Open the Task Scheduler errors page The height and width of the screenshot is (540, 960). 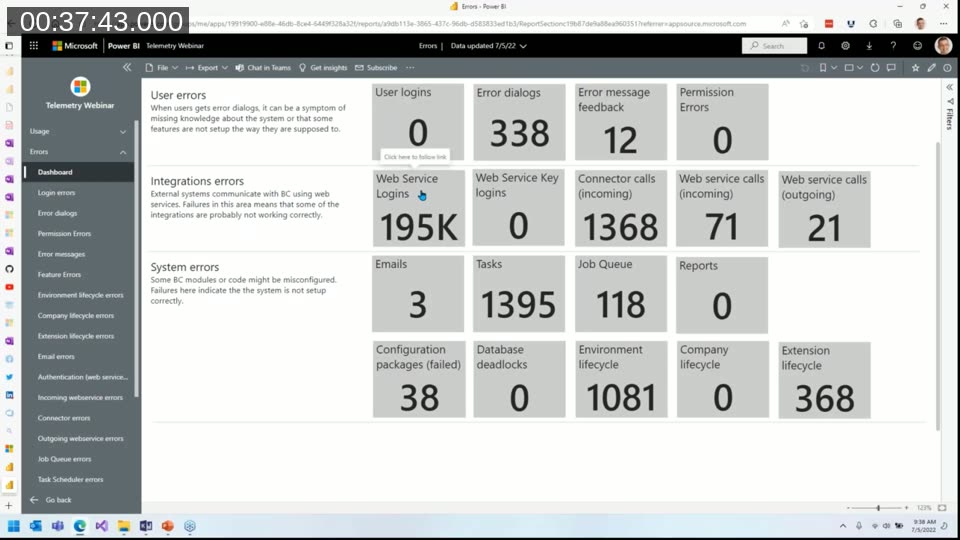(70, 479)
